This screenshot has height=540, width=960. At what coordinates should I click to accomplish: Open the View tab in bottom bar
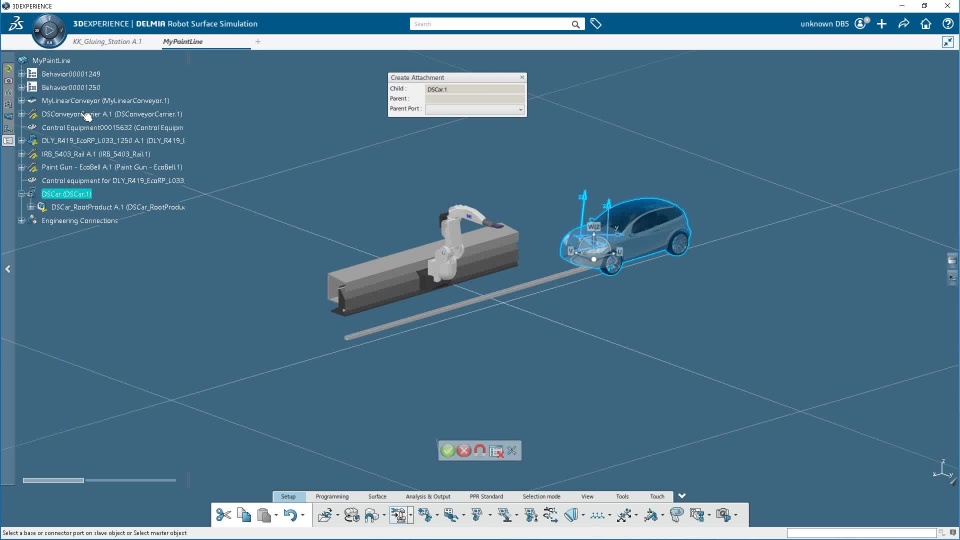click(587, 497)
